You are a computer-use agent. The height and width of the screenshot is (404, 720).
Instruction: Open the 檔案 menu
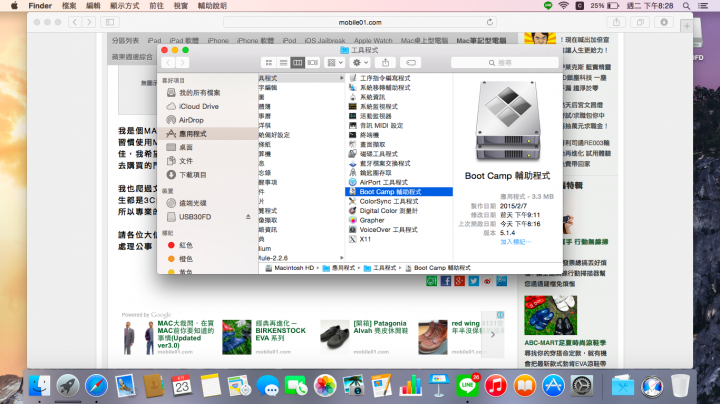click(x=69, y=6)
